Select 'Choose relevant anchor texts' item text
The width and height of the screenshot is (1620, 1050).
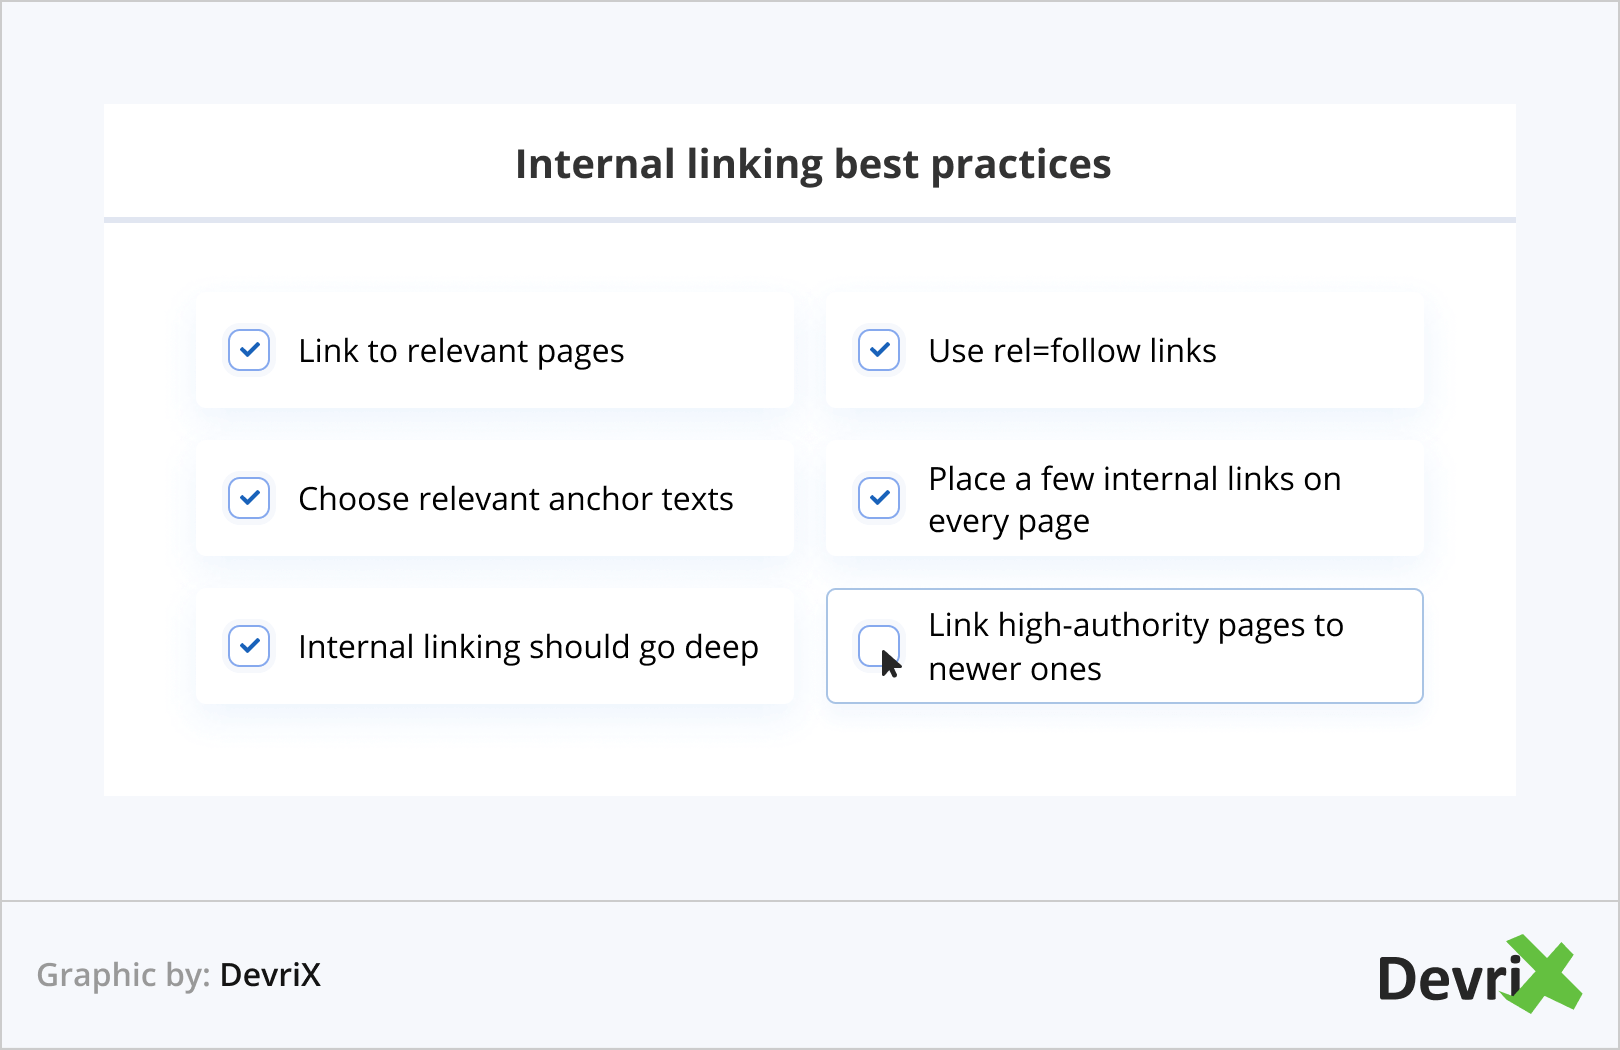click(x=516, y=499)
